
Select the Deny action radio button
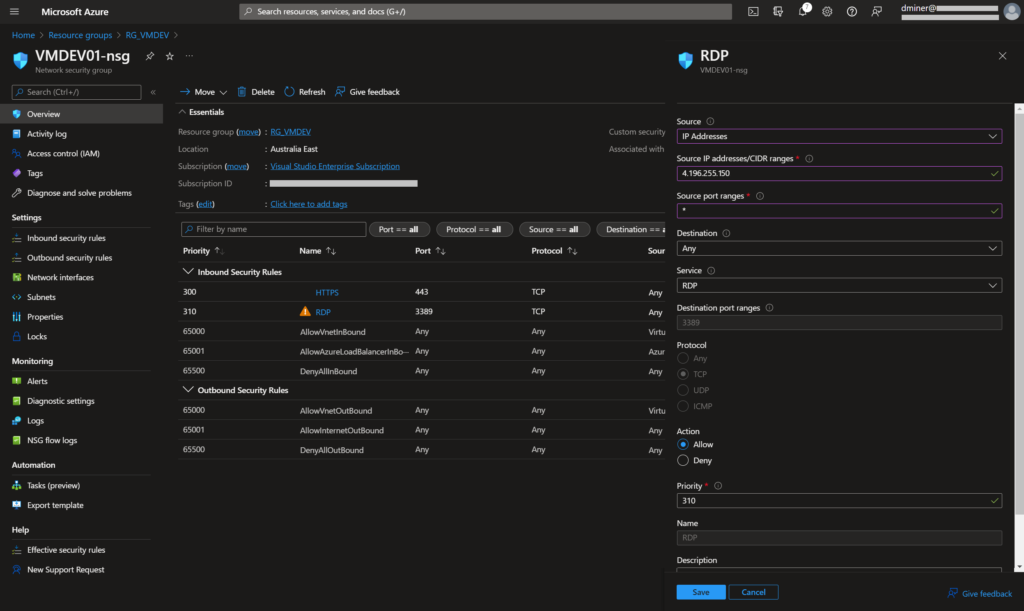(x=683, y=461)
